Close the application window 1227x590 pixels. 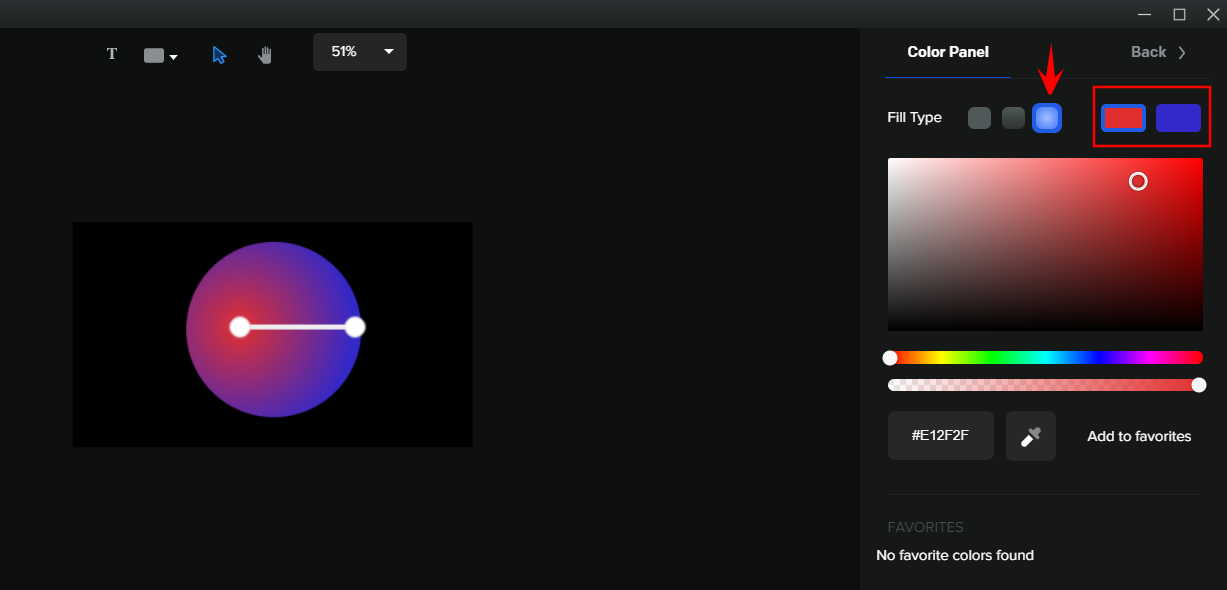(1213, 14)
